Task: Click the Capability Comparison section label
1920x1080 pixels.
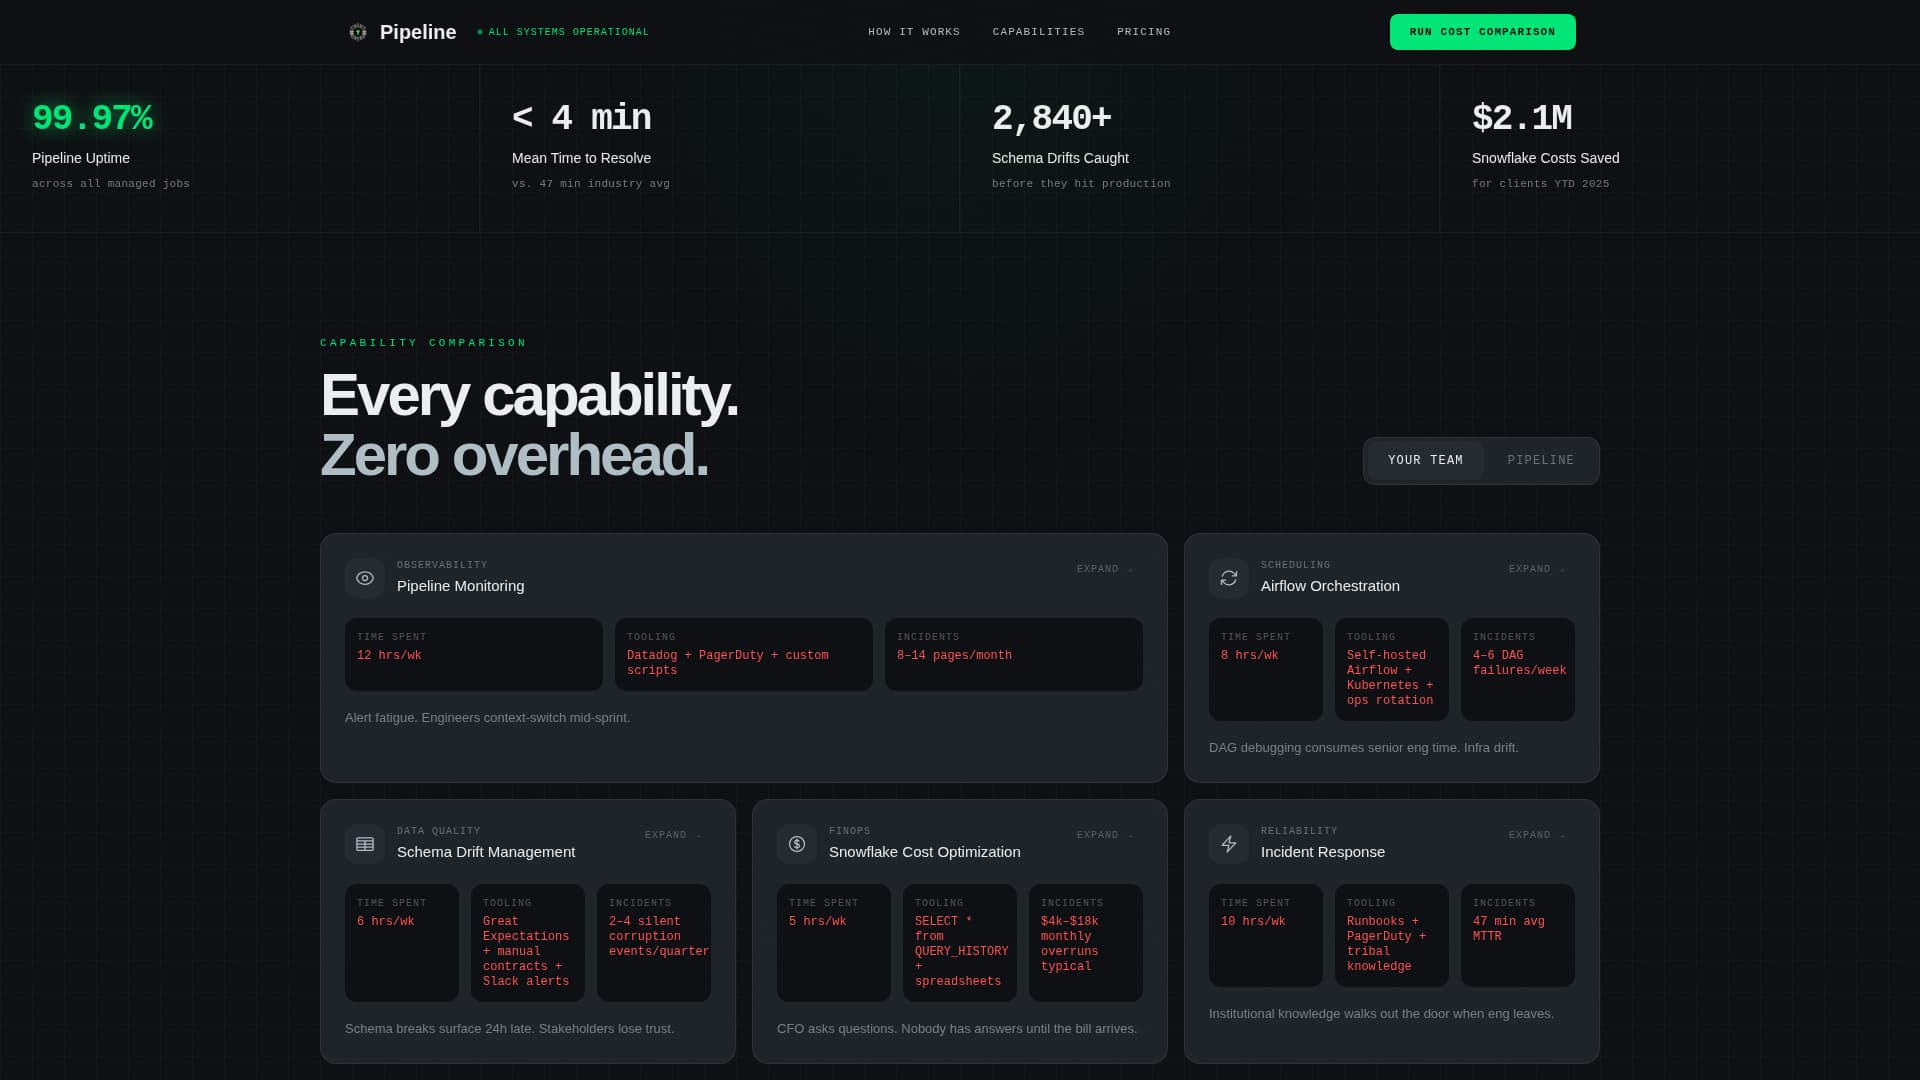Action: (x=423, y=343)
